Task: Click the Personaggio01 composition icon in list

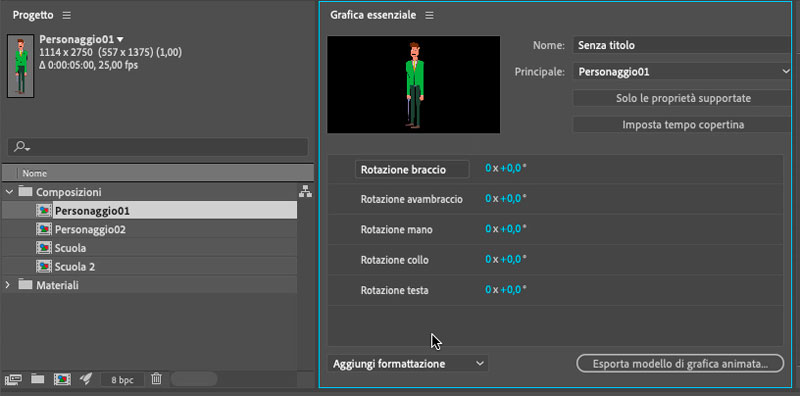Action: pos(44,211)
